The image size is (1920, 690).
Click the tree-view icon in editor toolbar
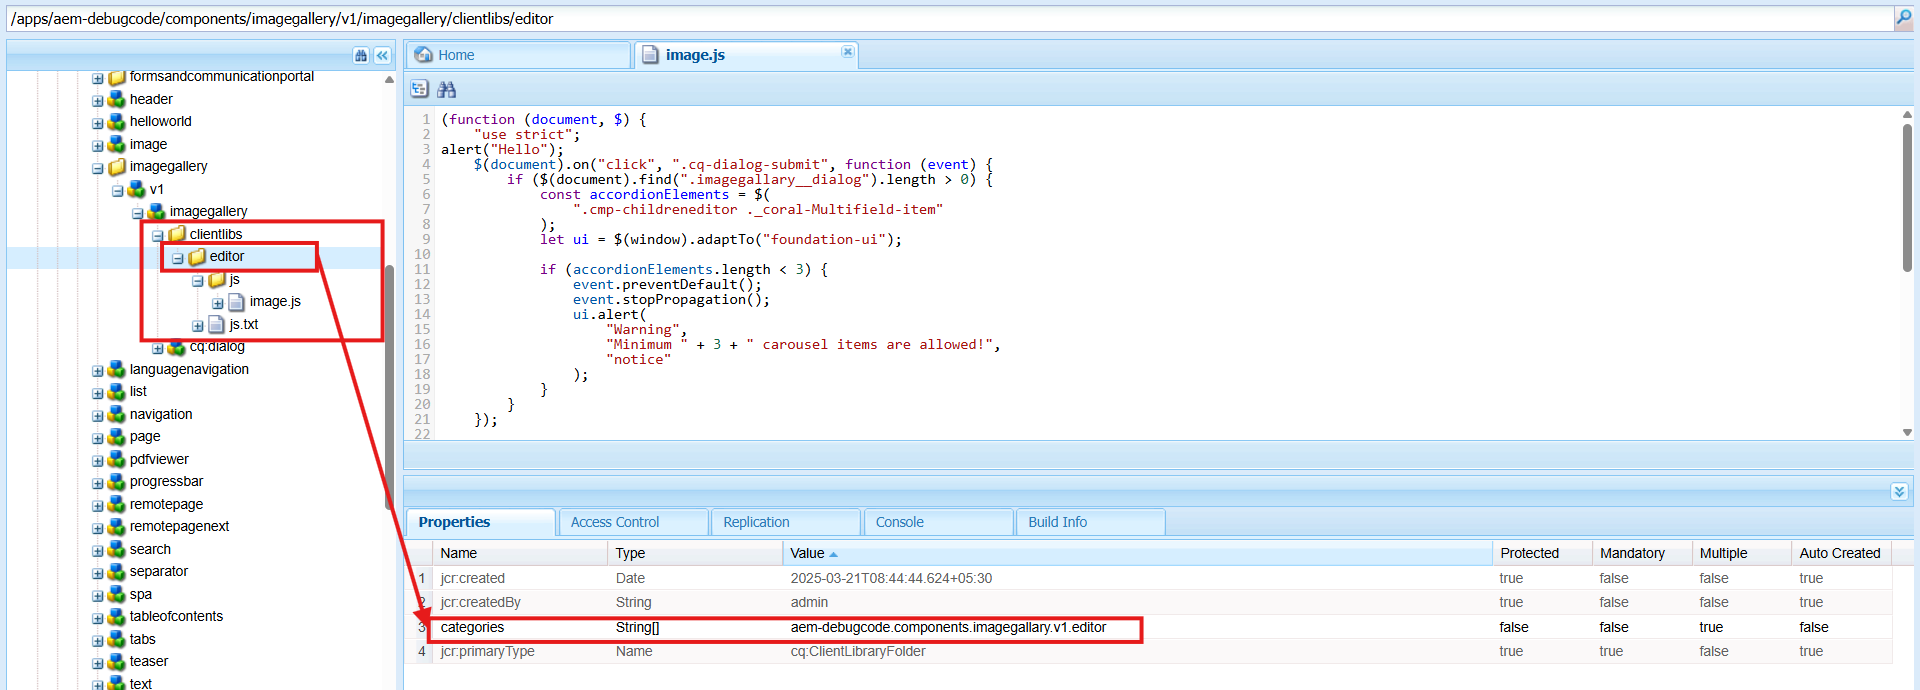(420, 90)
